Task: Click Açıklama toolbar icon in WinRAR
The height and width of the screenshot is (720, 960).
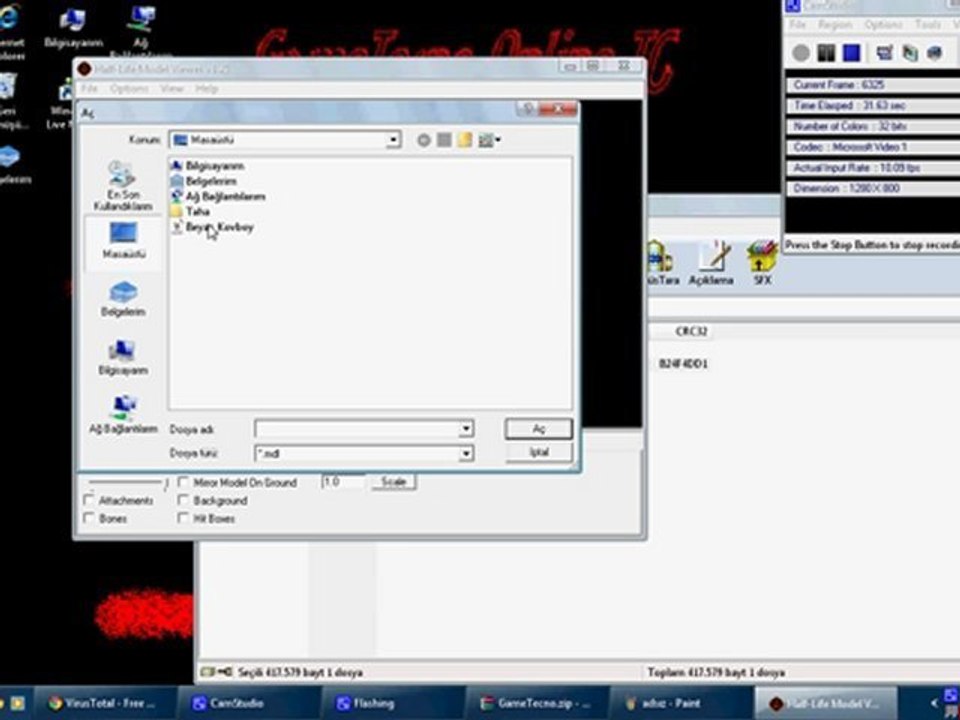Action: tap(711, 263)
